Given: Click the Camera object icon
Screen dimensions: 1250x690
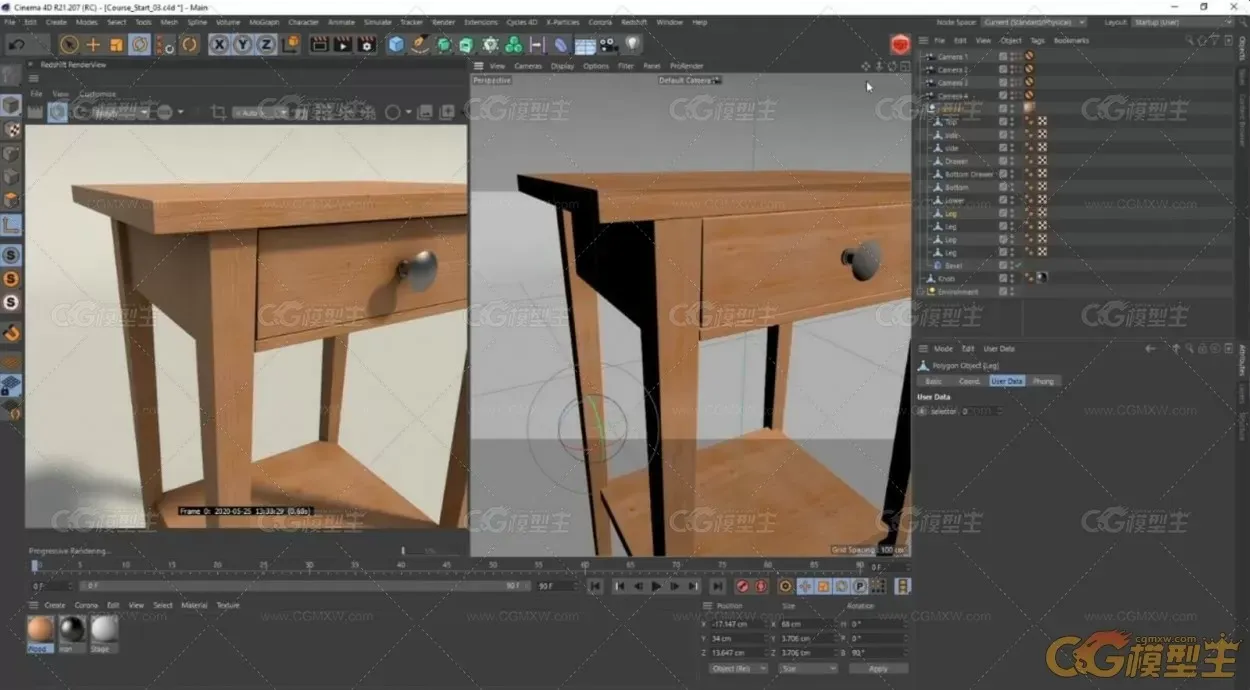Looking at the screenshot, I should (608, 44).
